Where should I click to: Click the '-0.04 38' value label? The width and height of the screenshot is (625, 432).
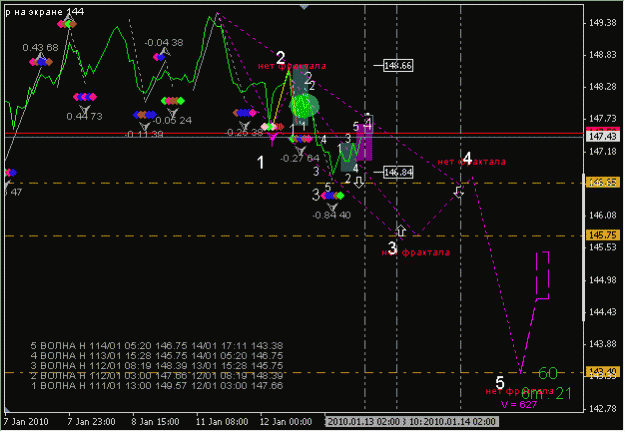point(164,43)
